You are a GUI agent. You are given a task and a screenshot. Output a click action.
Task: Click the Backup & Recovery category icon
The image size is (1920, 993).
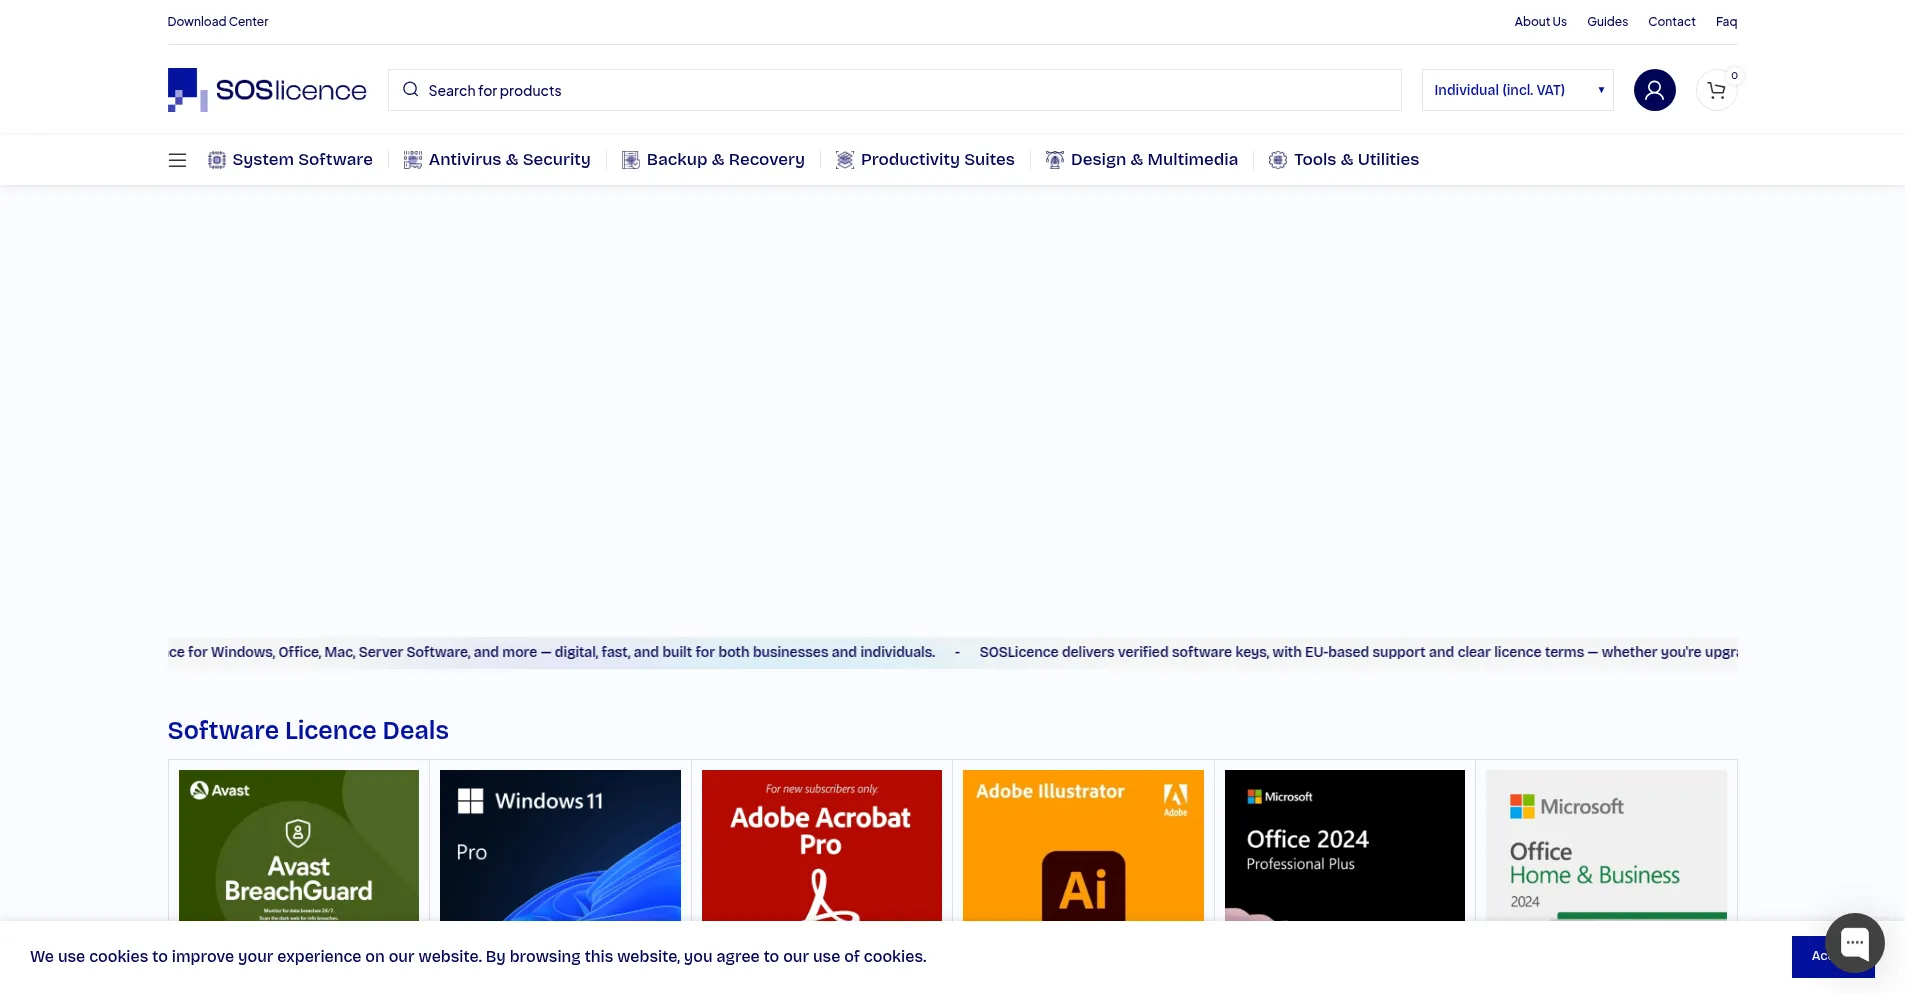pyautogui.click(x=631, y=160)
